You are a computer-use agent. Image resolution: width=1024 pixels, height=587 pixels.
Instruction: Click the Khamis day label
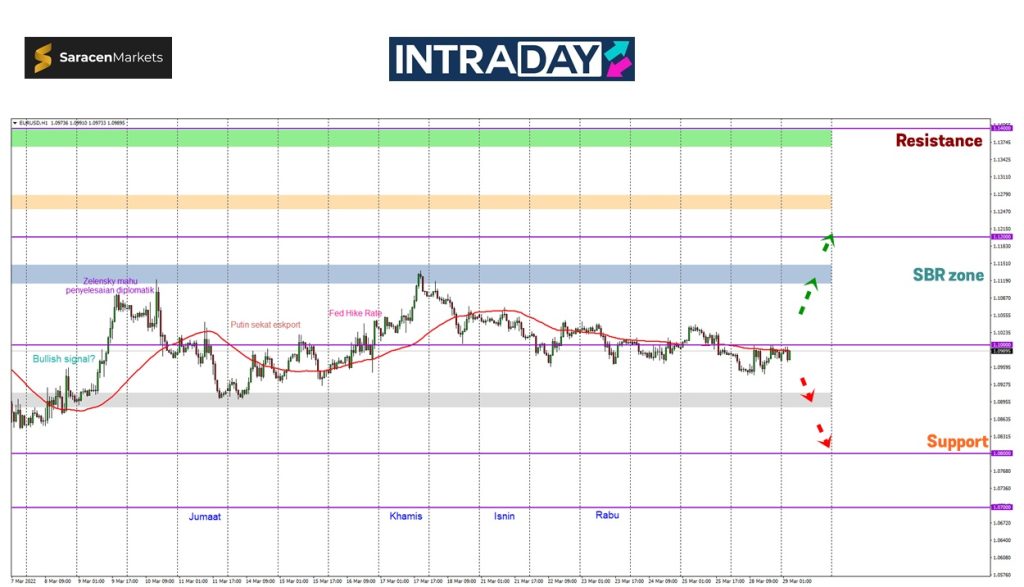pos(406,516)
